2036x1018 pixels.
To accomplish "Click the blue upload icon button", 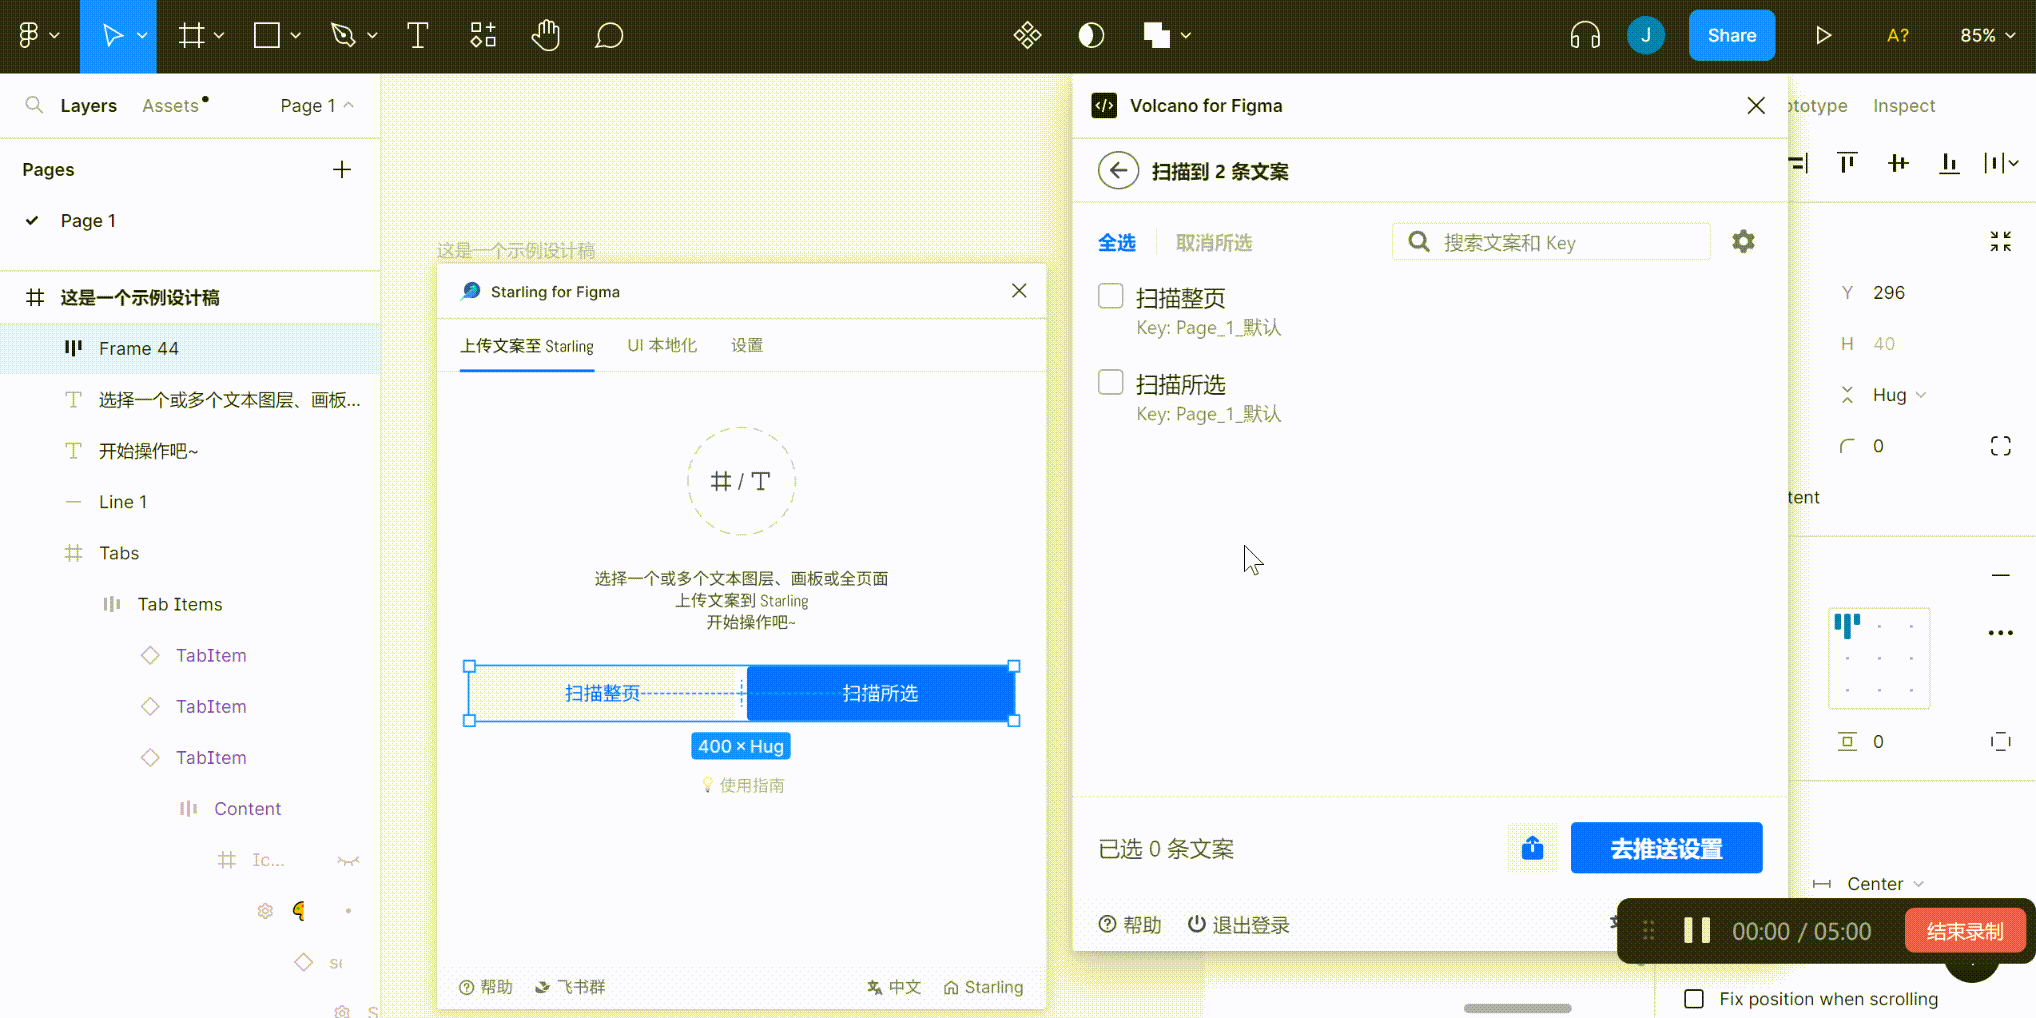I will point(1532,848).
